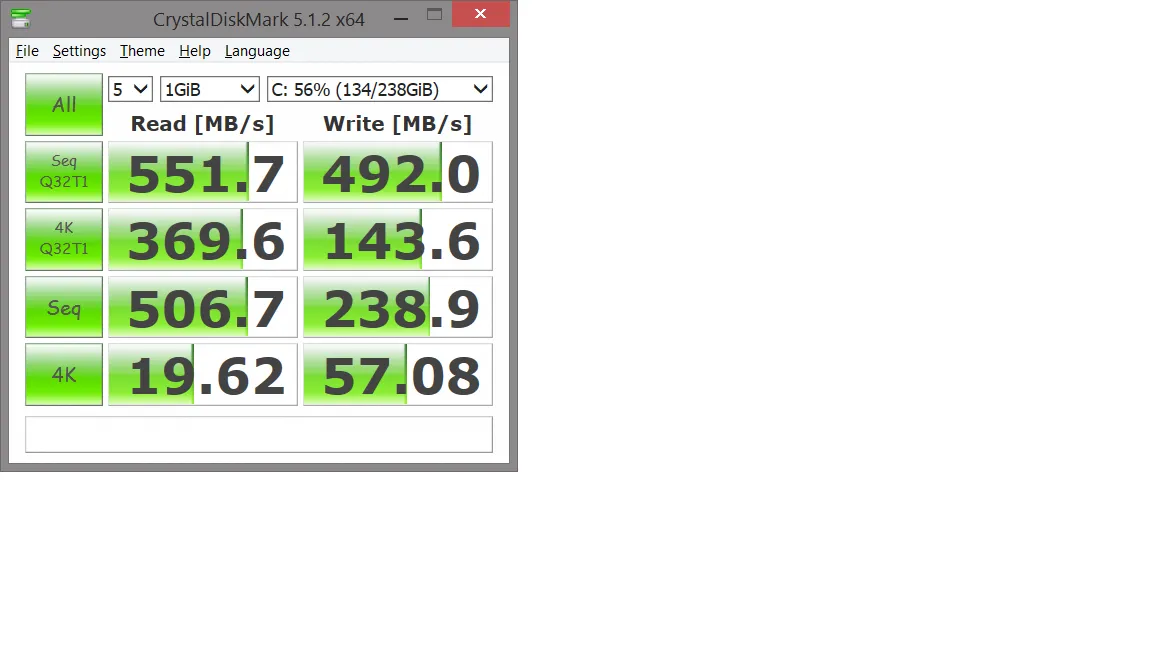
Task: Select the 19.62 4K read result
Action: coord(203,375)
